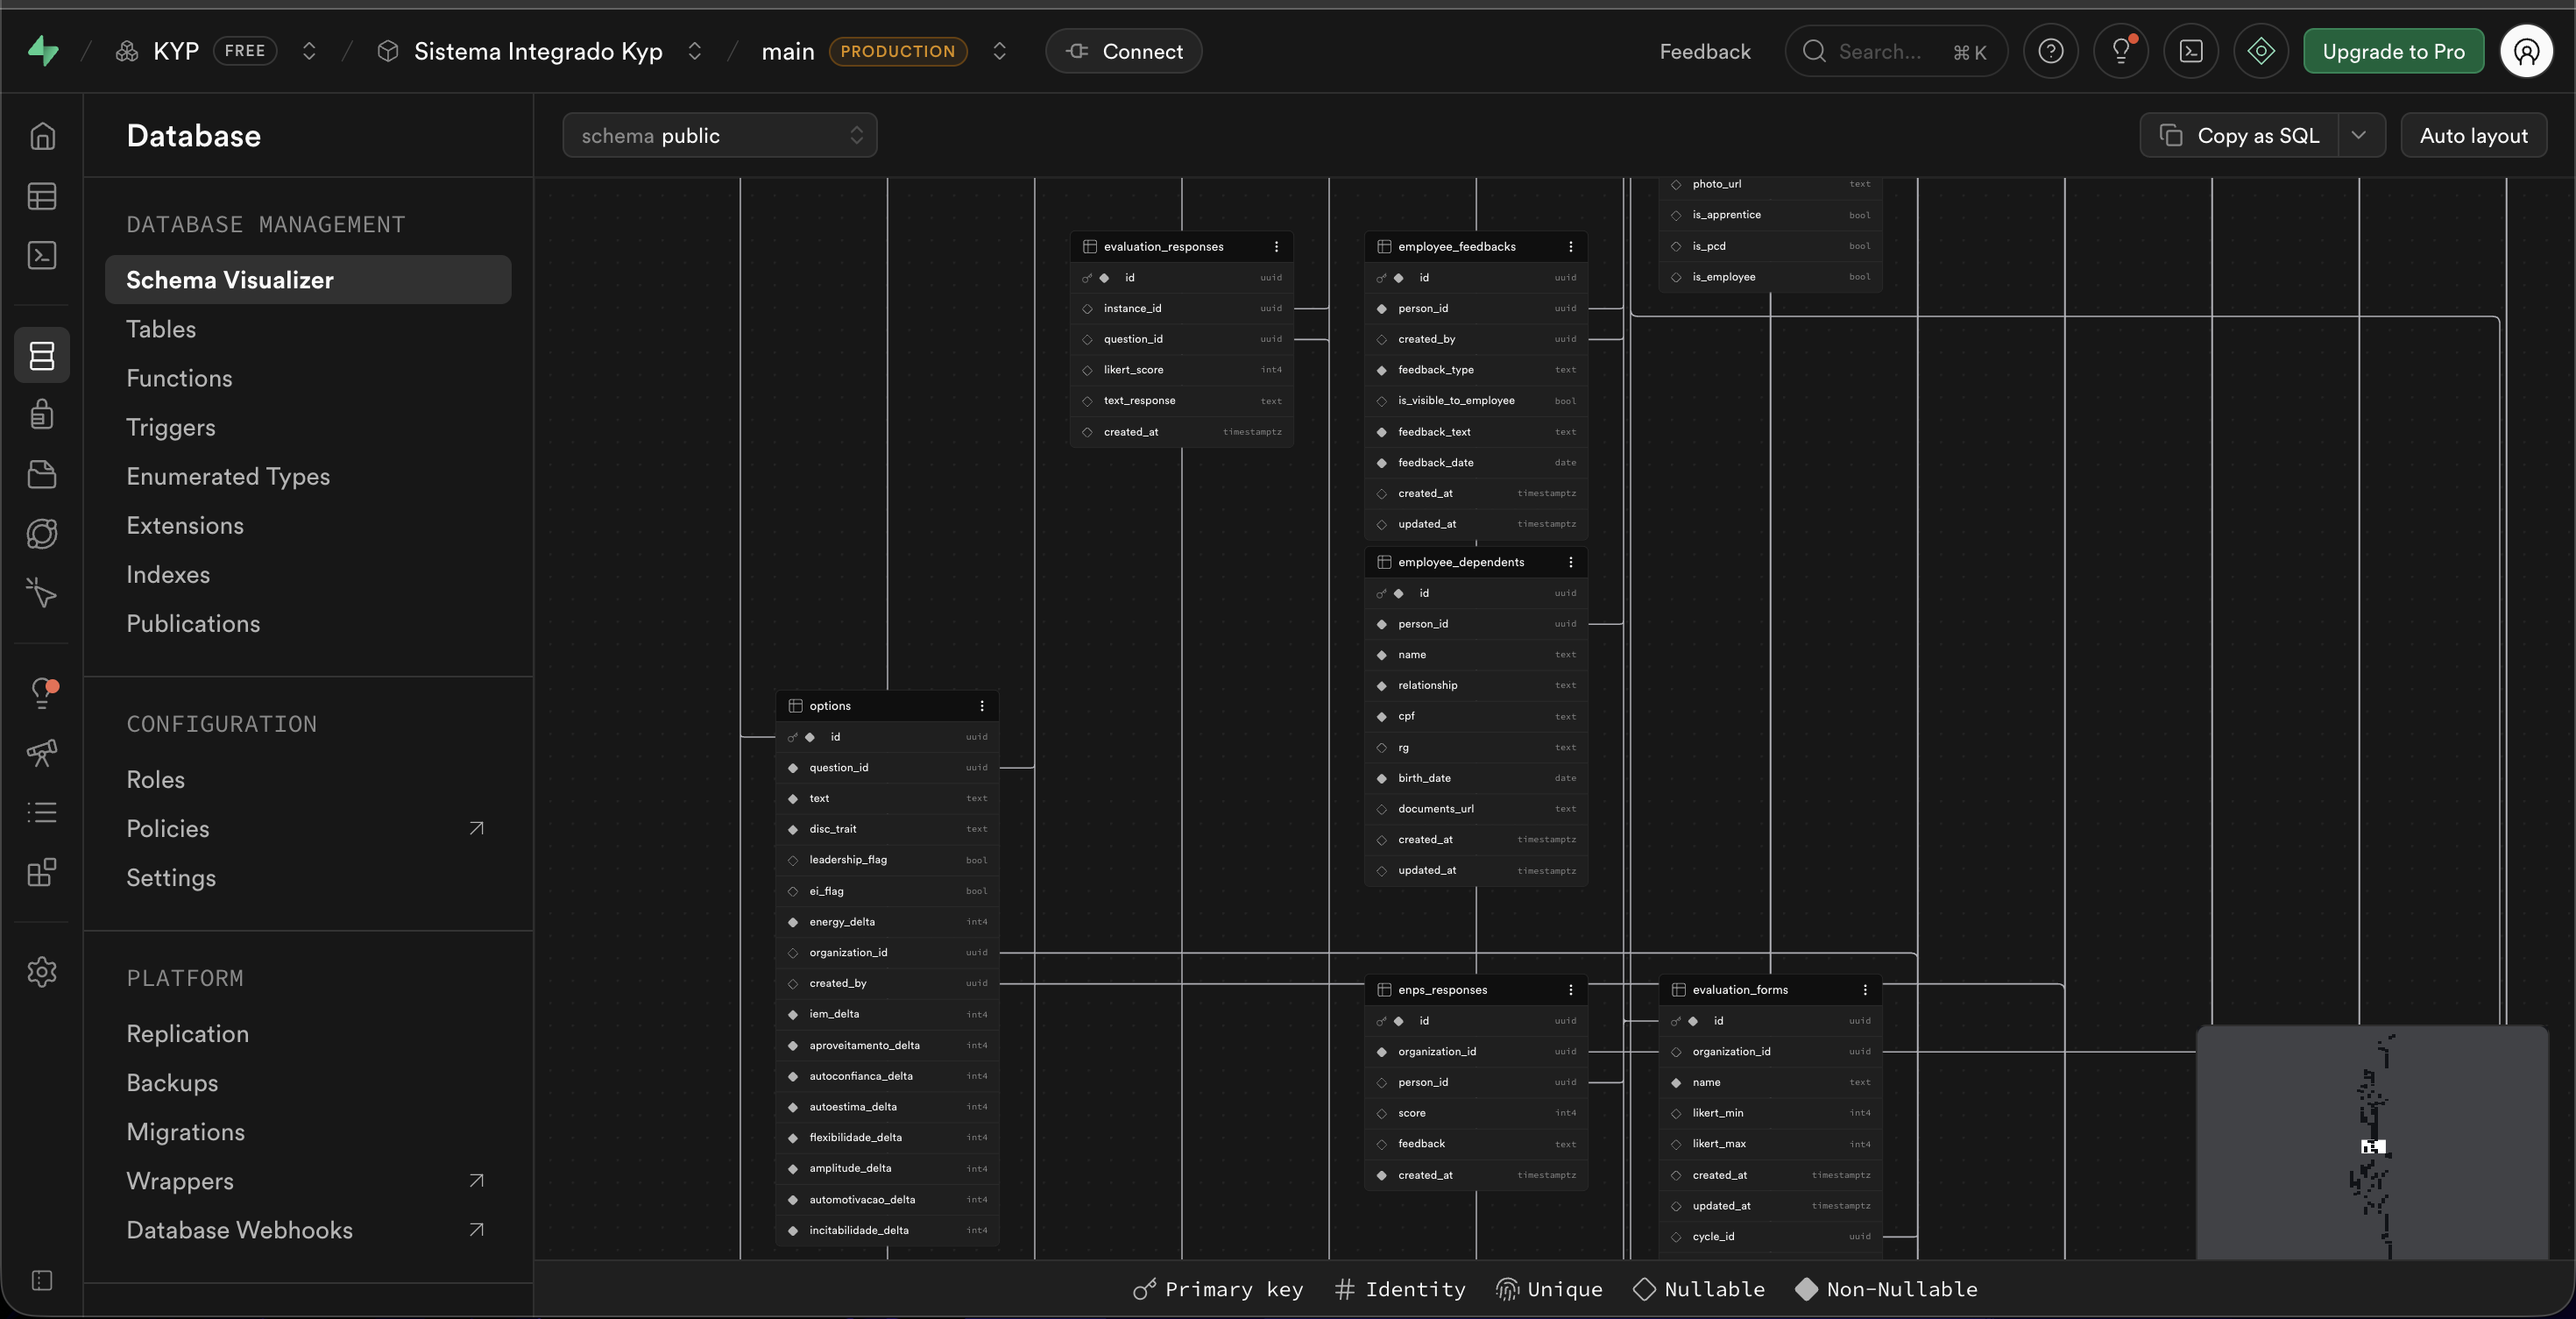
Task: Open the Indexes menu item
Action: [308, 574]
